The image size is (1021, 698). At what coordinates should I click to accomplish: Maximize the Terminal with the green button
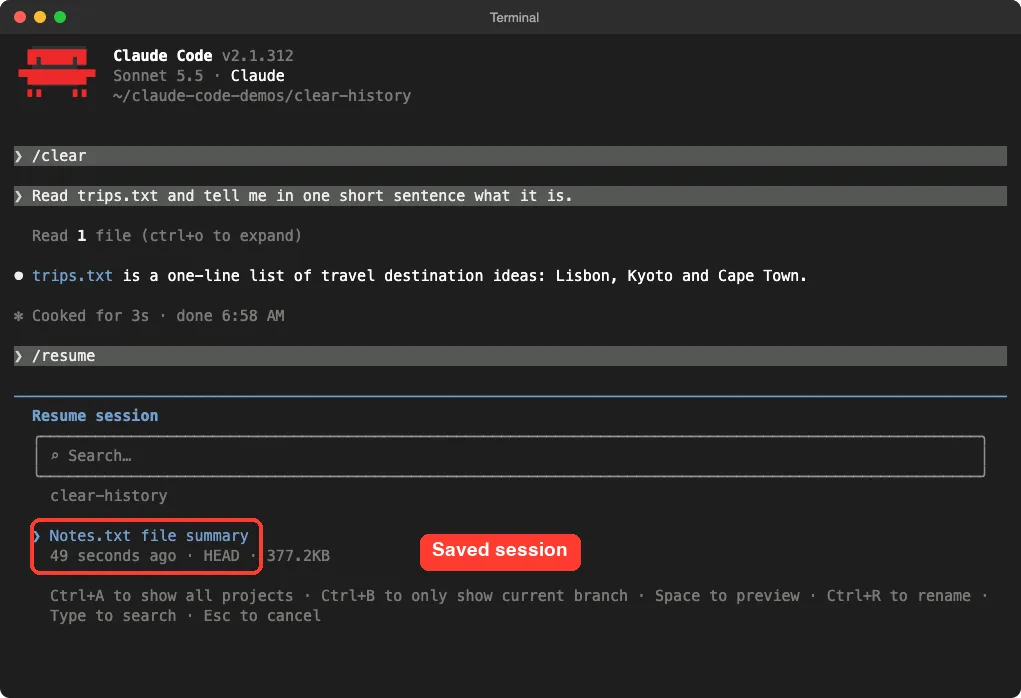click(x=60, y=17)
